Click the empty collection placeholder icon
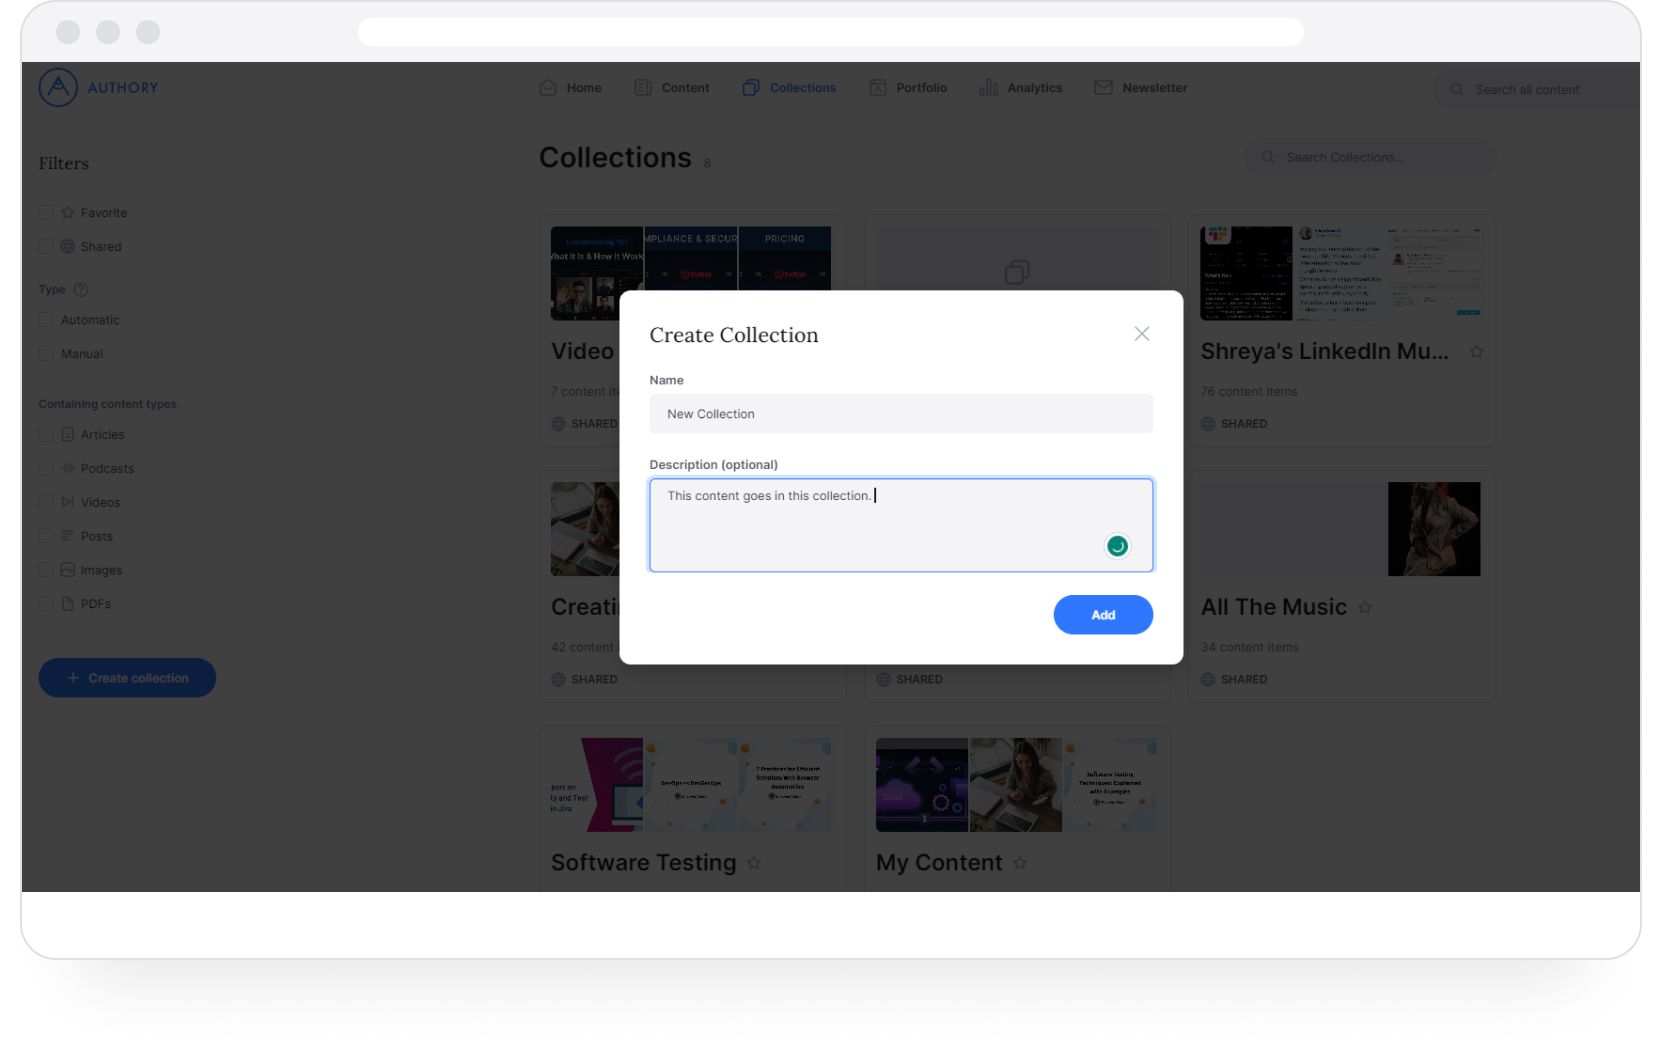Image resolution: width=1662 pixels, height=1060 pixels. pyautogui.click(x=1016, y=272)
